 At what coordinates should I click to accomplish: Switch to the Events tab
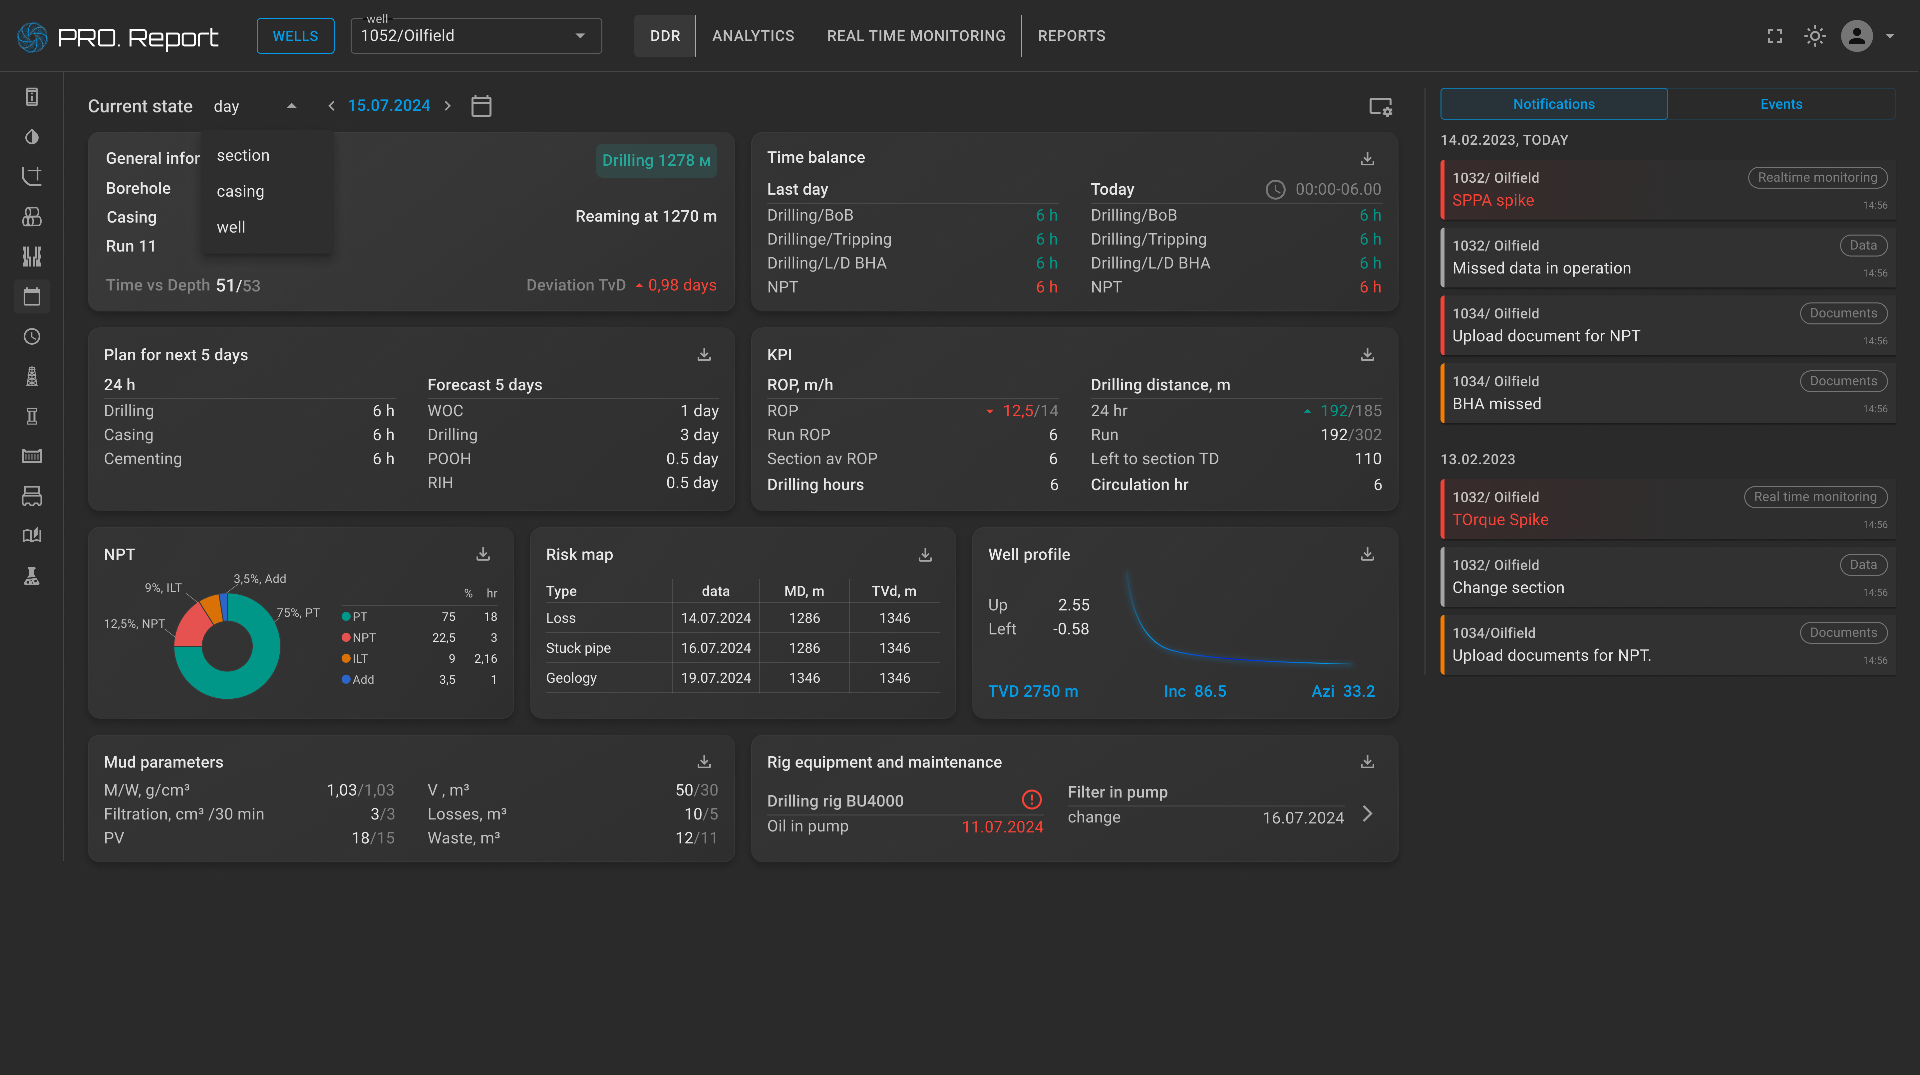(x=1781, y=104)
